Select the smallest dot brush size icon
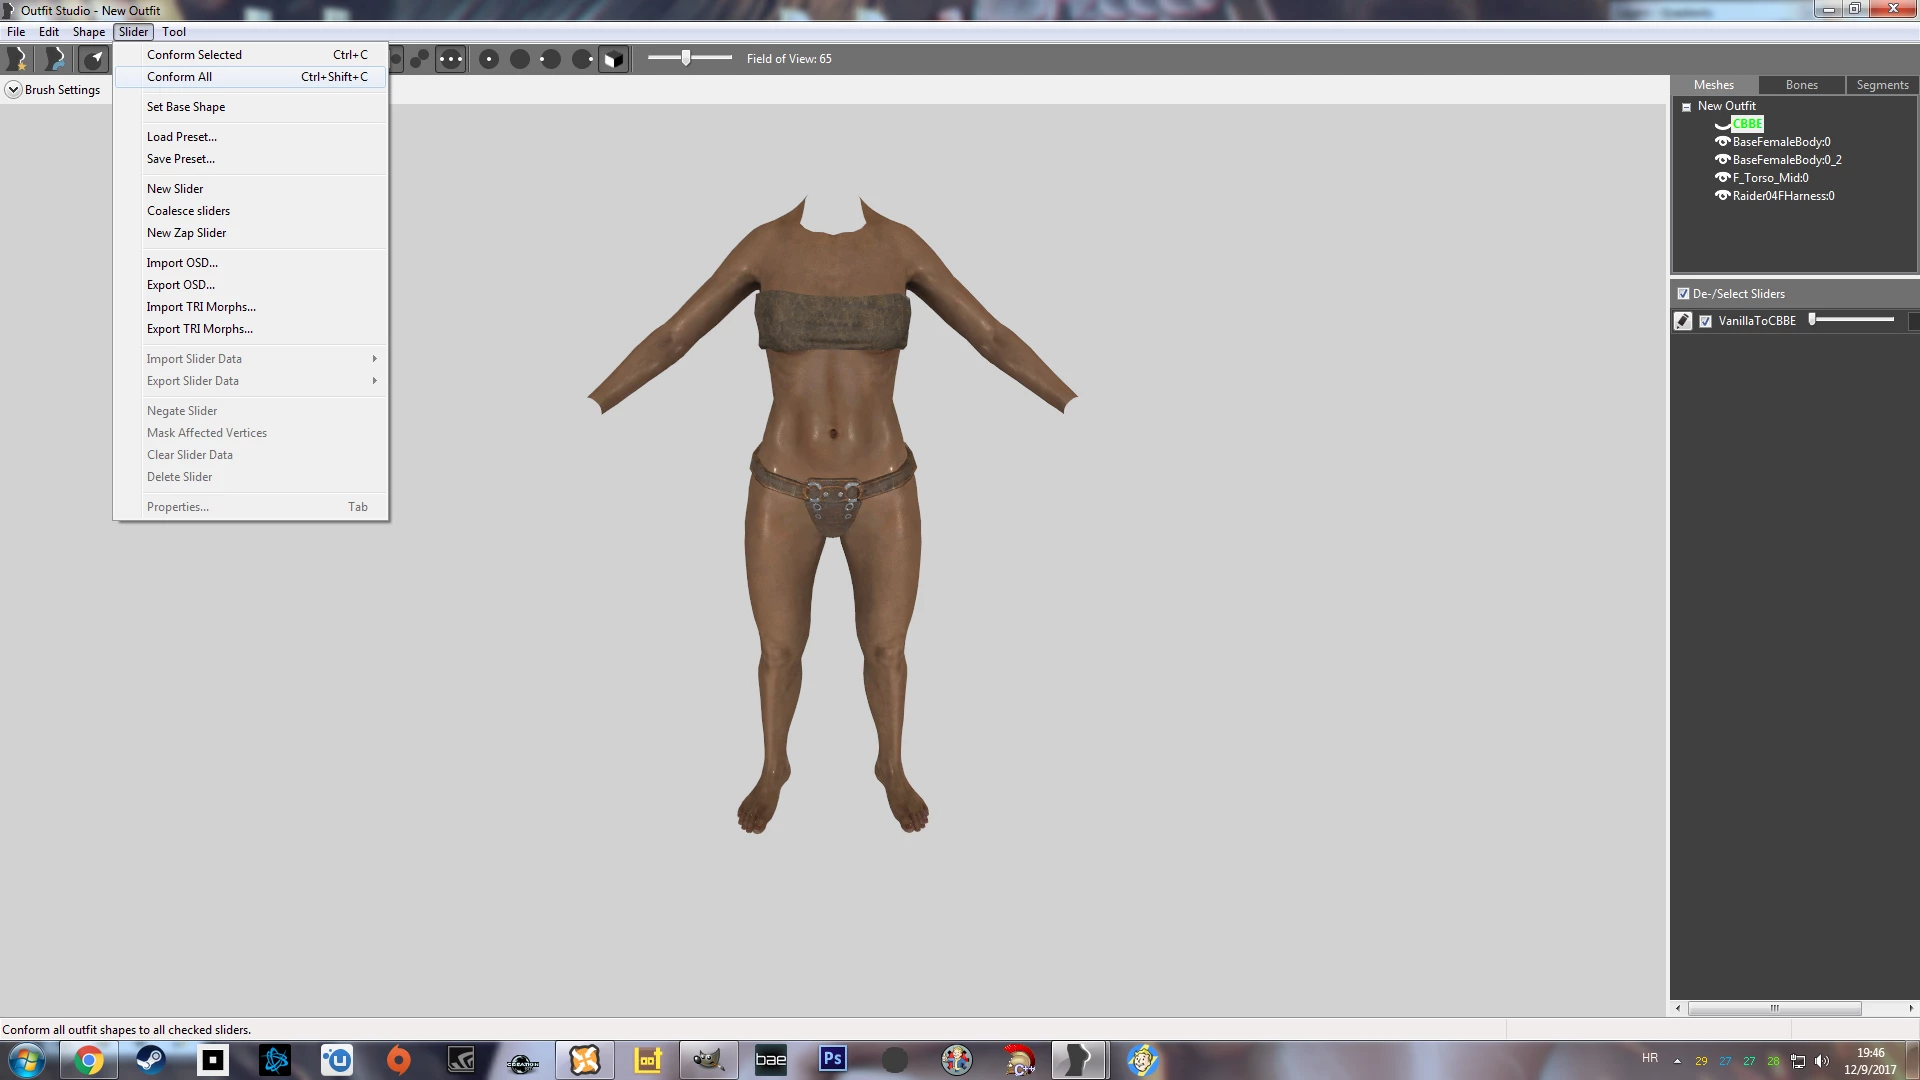 [489, 59]
